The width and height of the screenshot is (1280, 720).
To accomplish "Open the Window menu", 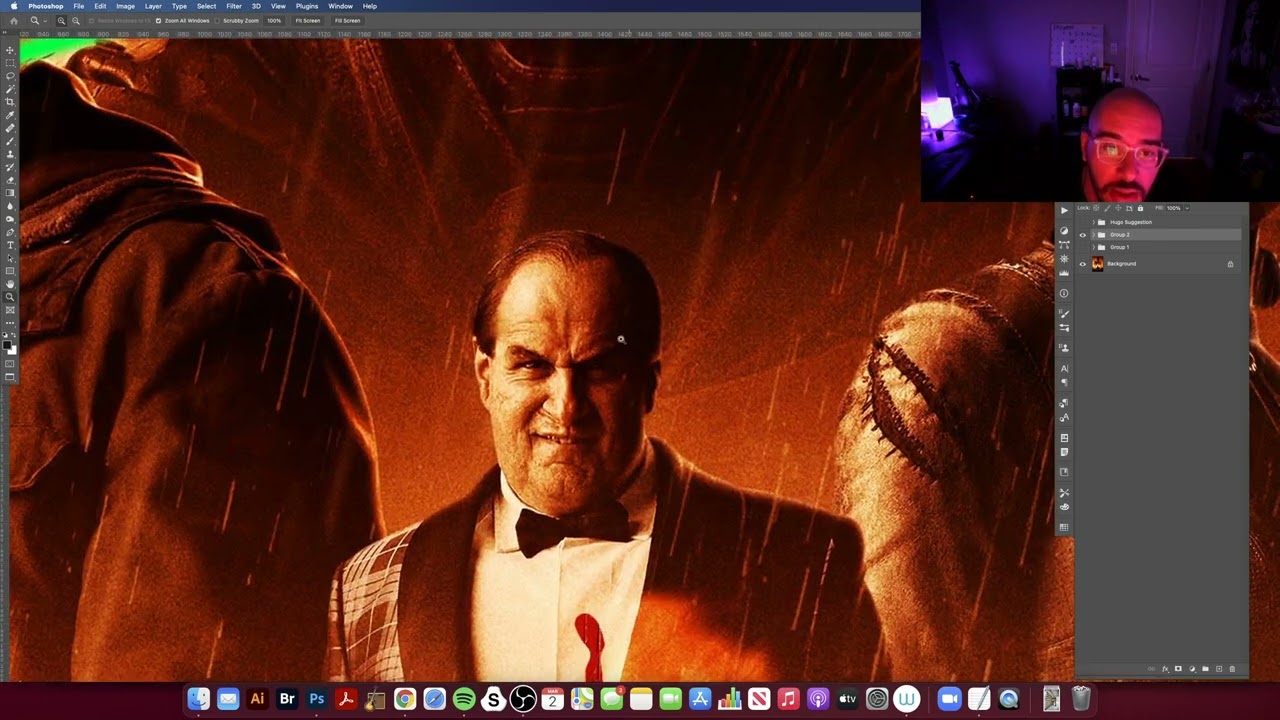I will 340,6.
